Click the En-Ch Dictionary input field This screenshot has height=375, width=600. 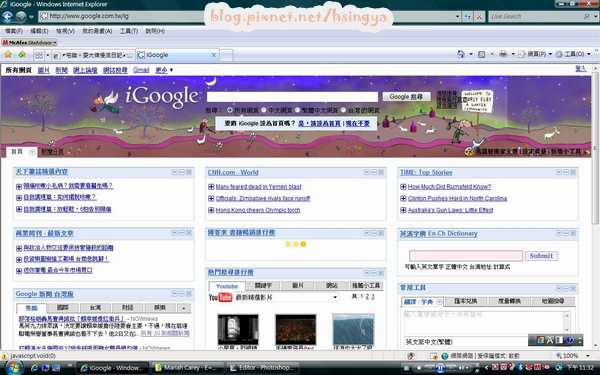point(466,256)
